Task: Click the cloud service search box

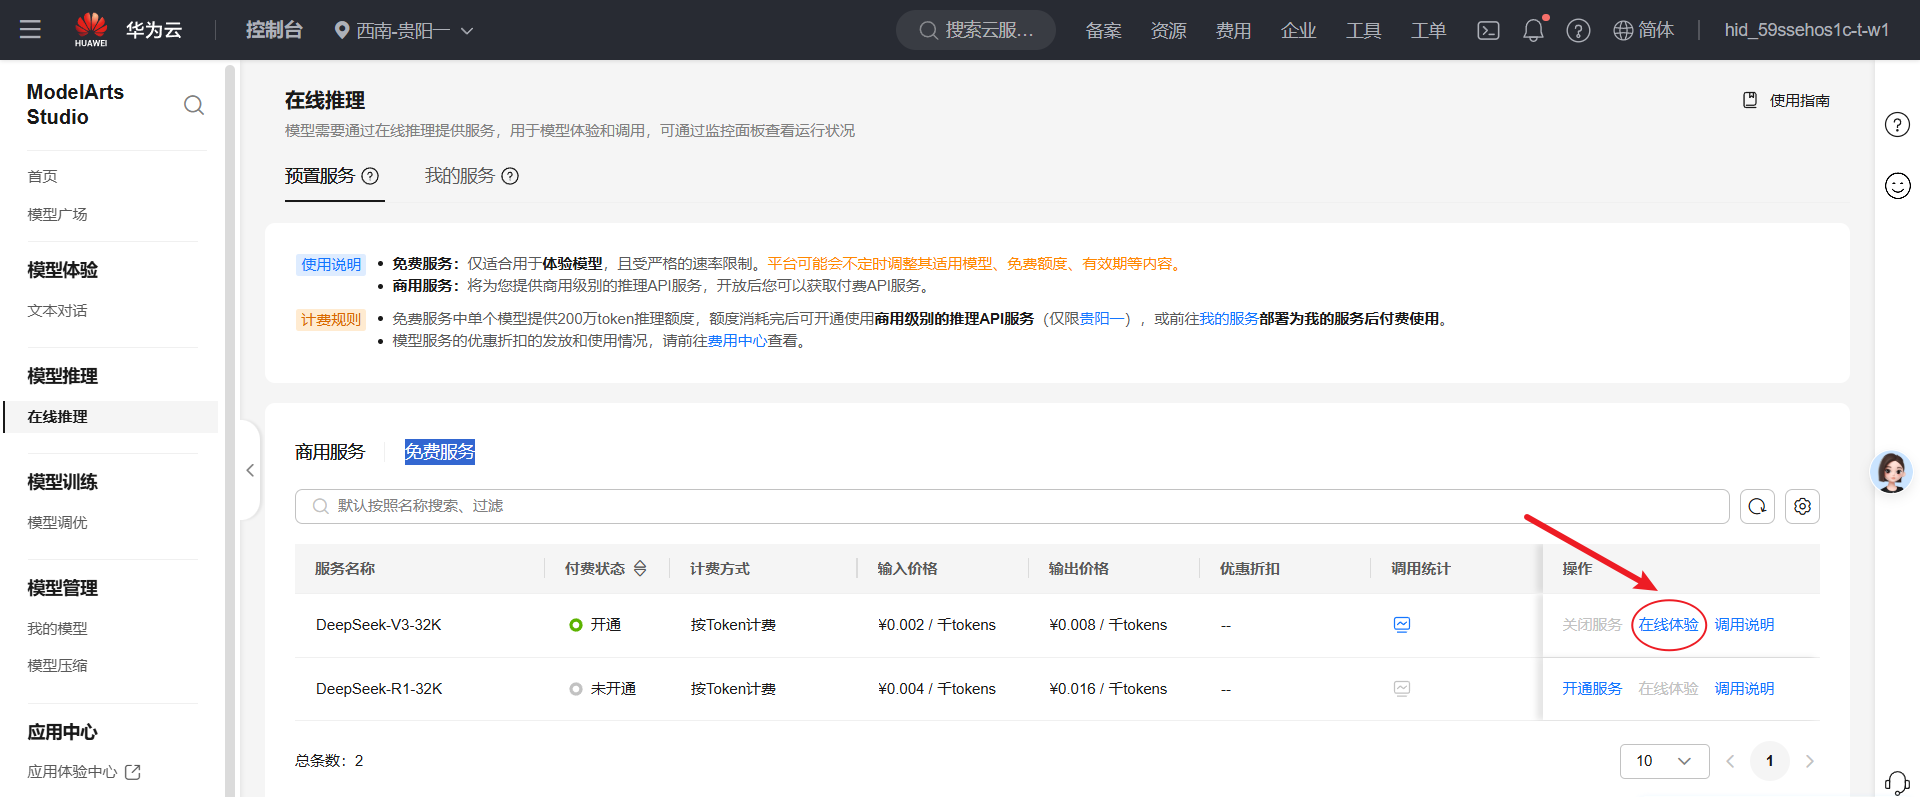Action: point(976,30)
